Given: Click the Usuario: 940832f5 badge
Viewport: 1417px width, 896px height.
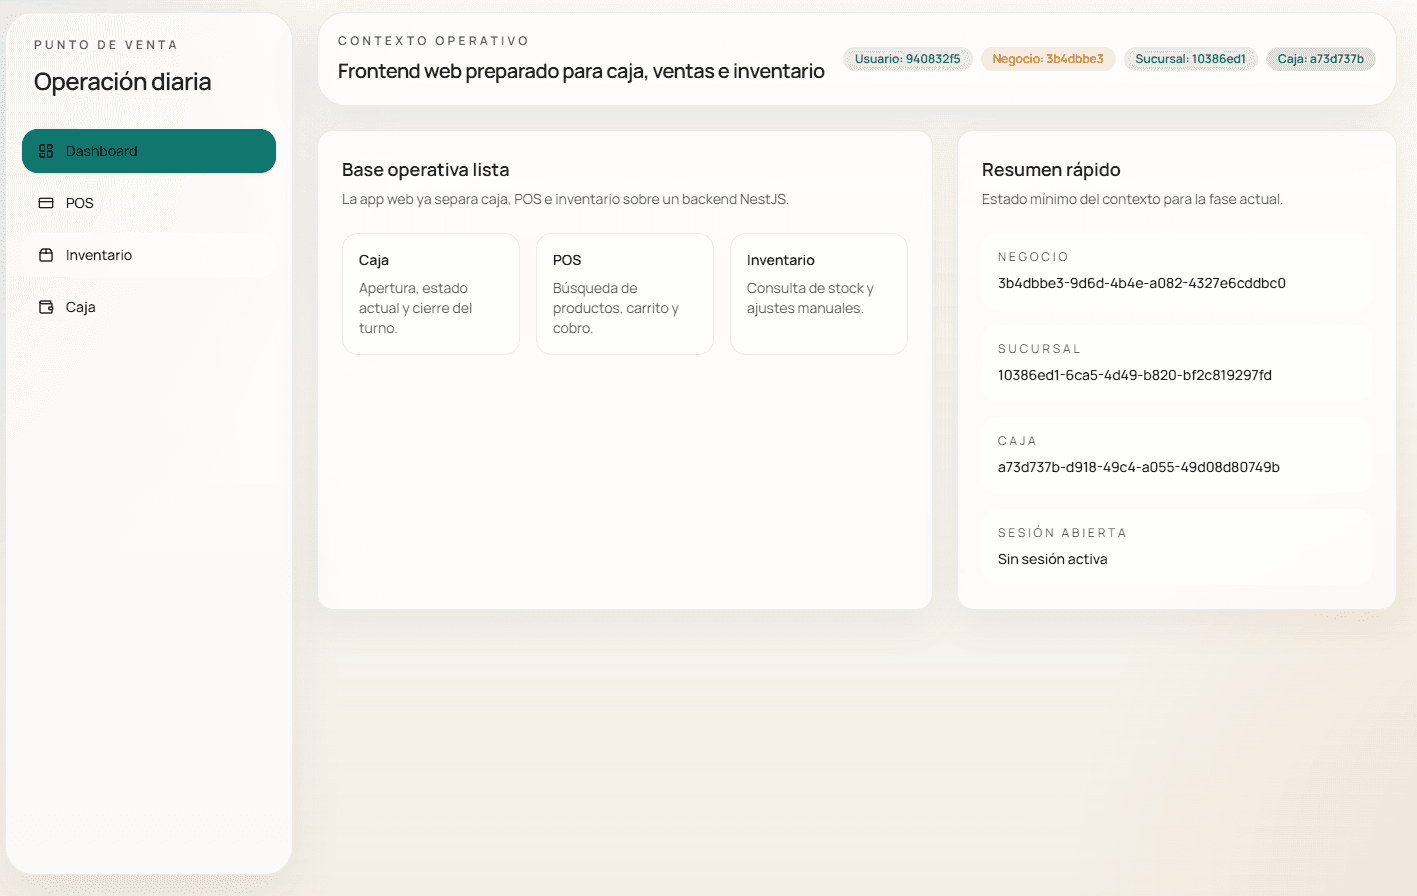Looking at the screenshot, I should [907, 58].
